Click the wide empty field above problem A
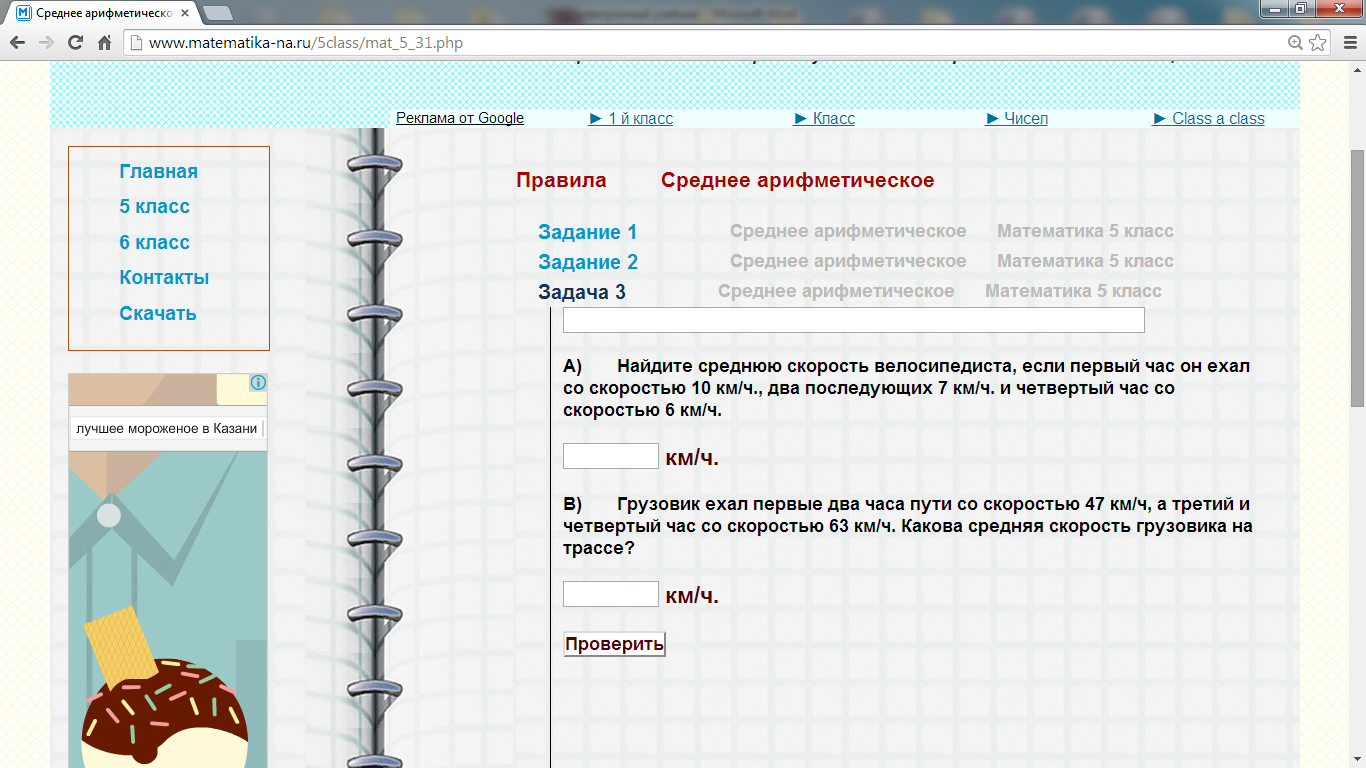Screen dimensions: 1366x768 click(x=854, y=320)
